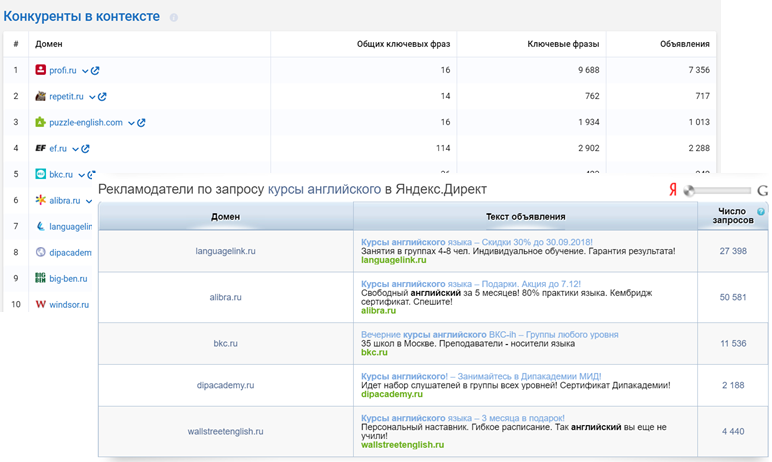This screenshot has height=462, width=772.
Task: Open dropdown arrow beside puzzle-english.com
Action: pyautogui.click(x=131, y=123)
